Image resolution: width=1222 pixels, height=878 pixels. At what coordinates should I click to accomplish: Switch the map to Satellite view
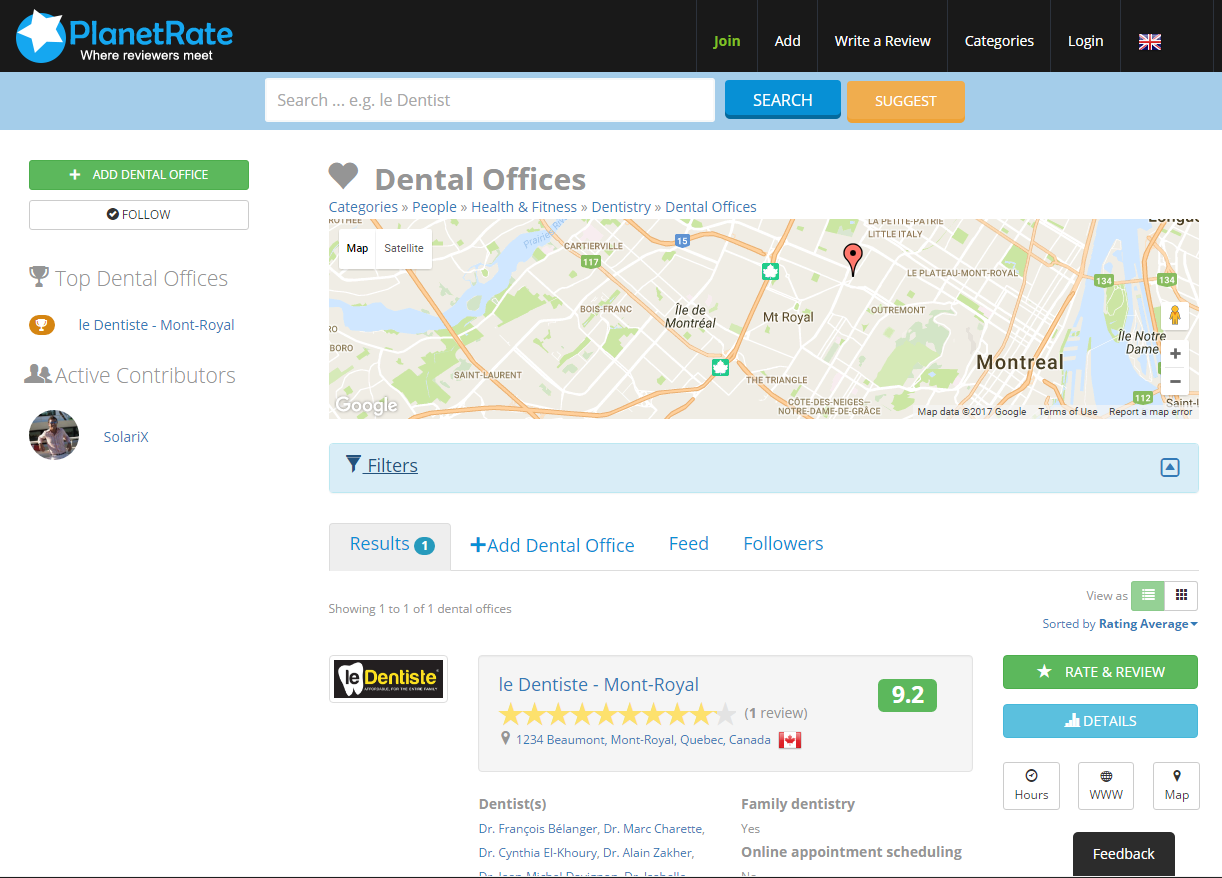click(x=404, y=248)
